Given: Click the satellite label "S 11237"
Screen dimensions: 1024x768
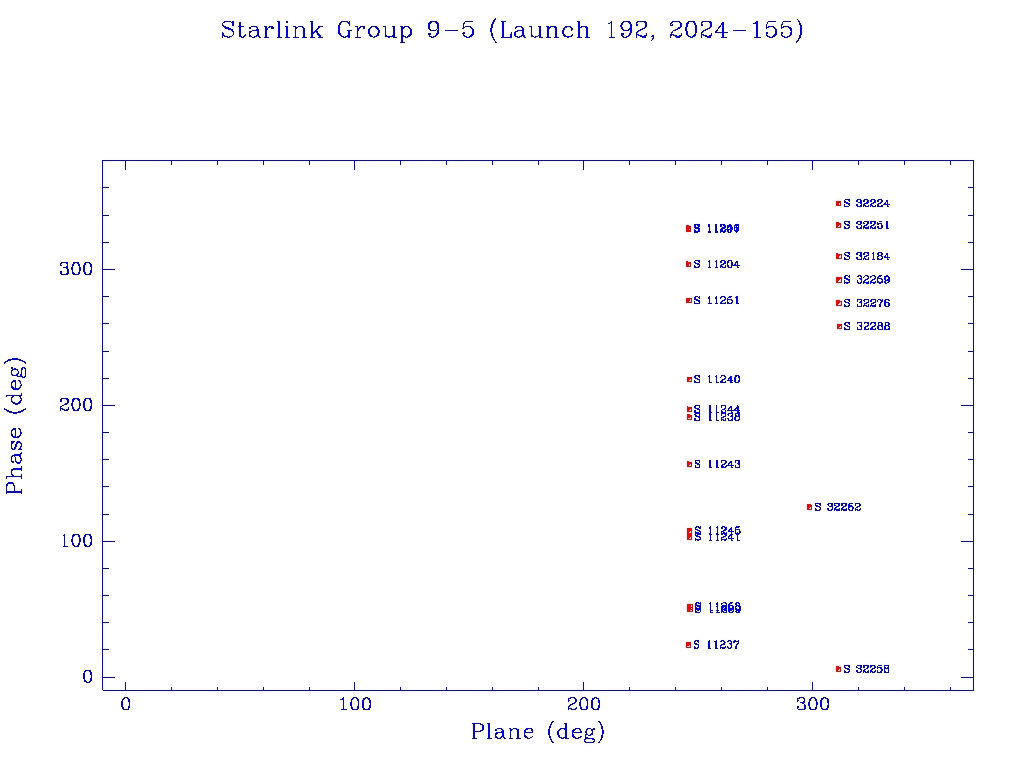Looking at the screenshot, I should tap(716, 645).
